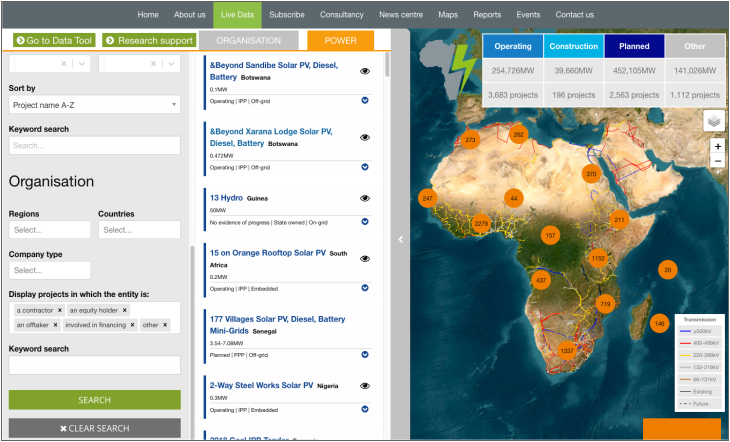Click the 719 cluster in Mozambique
This screenshot has height=442, width=730.
[x=605, y=304]
